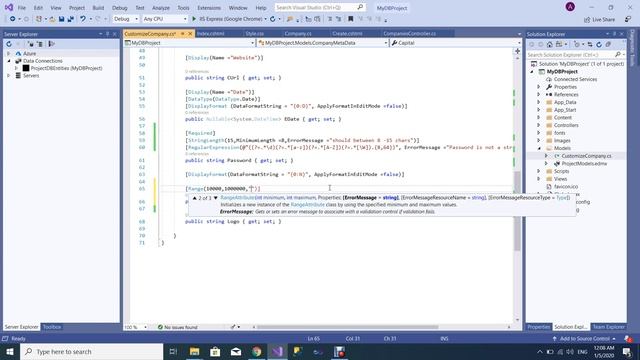Click the Save file toolbar icon
The height and width of the screenshot is (360, 640).
(x=62, y=19)
